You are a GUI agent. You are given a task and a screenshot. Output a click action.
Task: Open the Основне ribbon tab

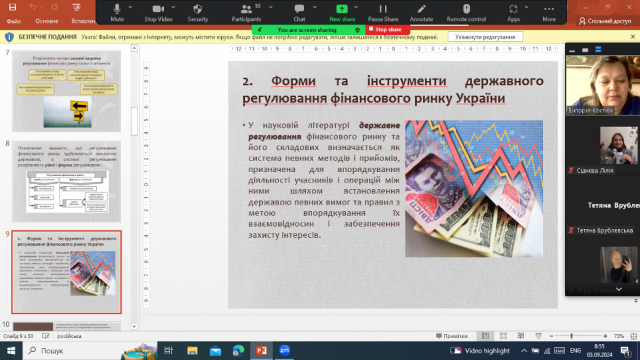[x=47, y=21]
